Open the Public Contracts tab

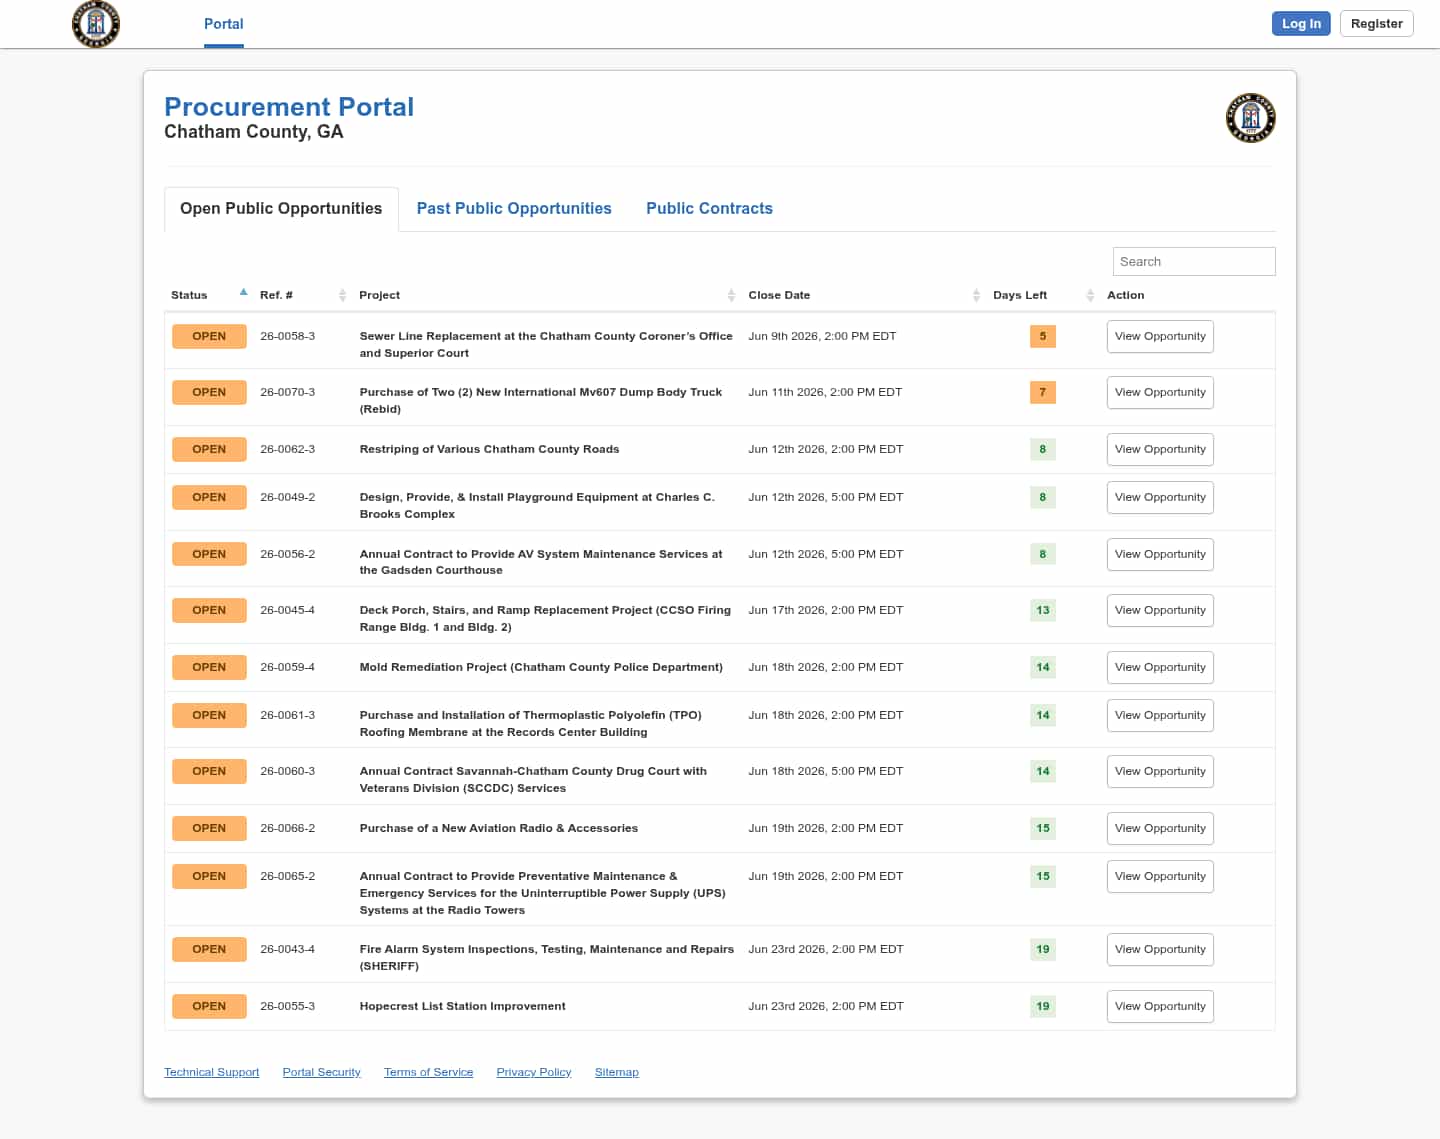[x=709, y=208]
